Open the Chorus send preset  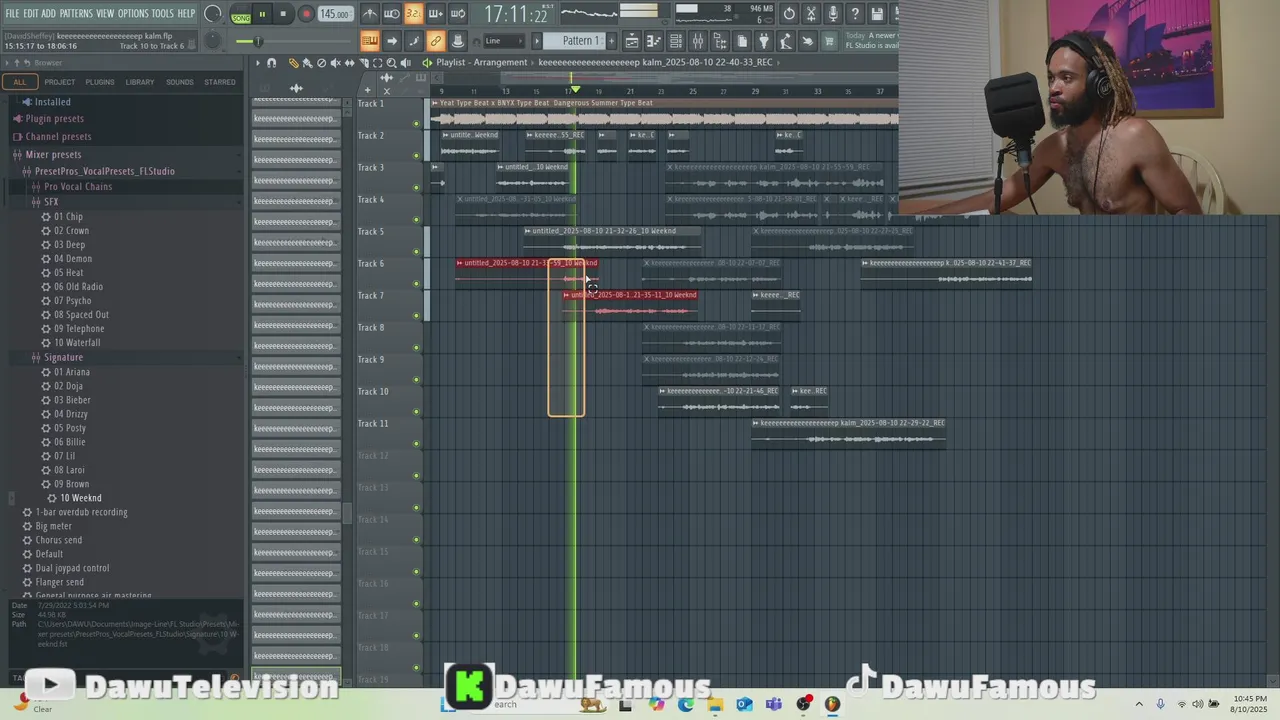[x=59, y=540]
